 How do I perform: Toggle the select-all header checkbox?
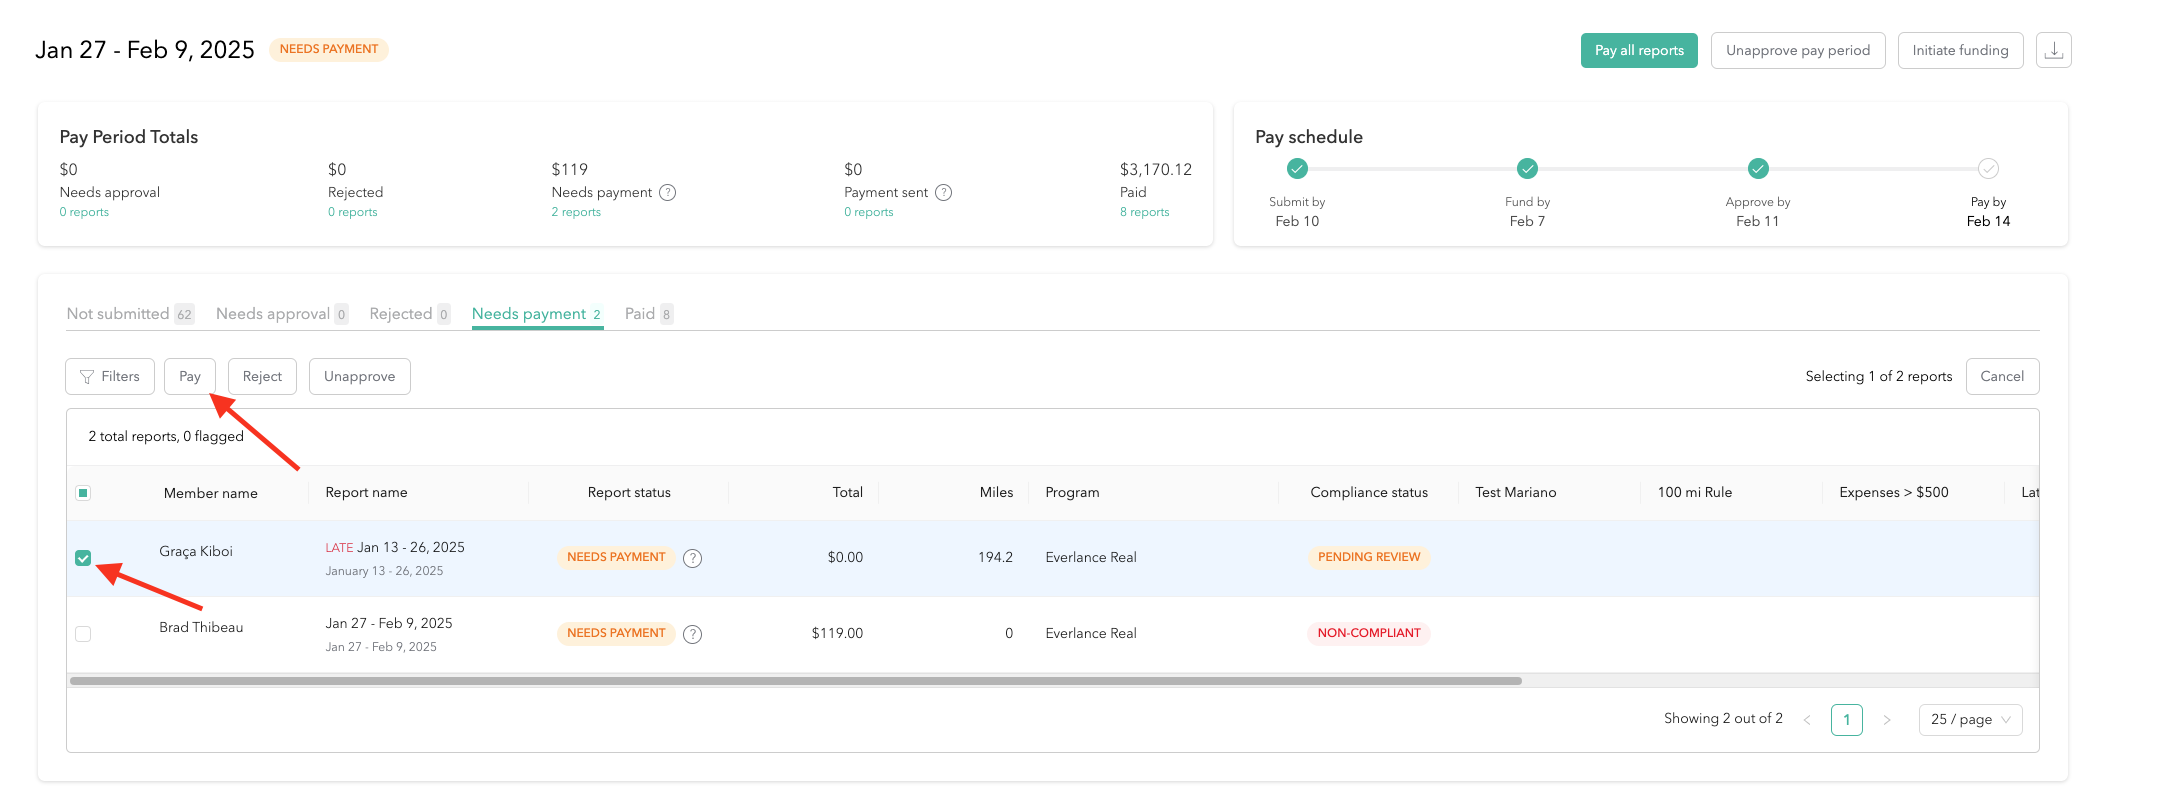click(83, 493)
